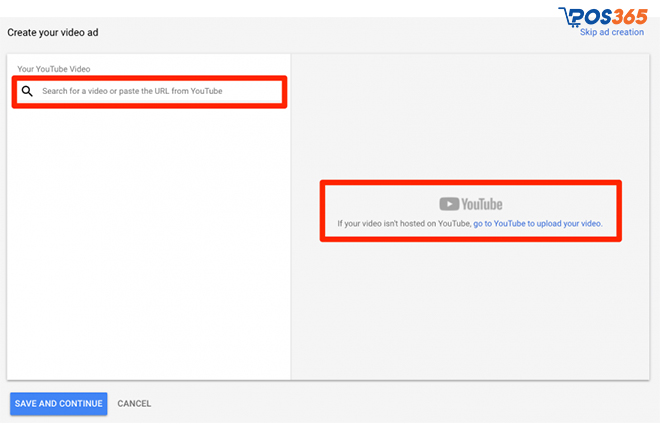
Task: Focus the YouTube video search field
Action: [x=149, y=91]
